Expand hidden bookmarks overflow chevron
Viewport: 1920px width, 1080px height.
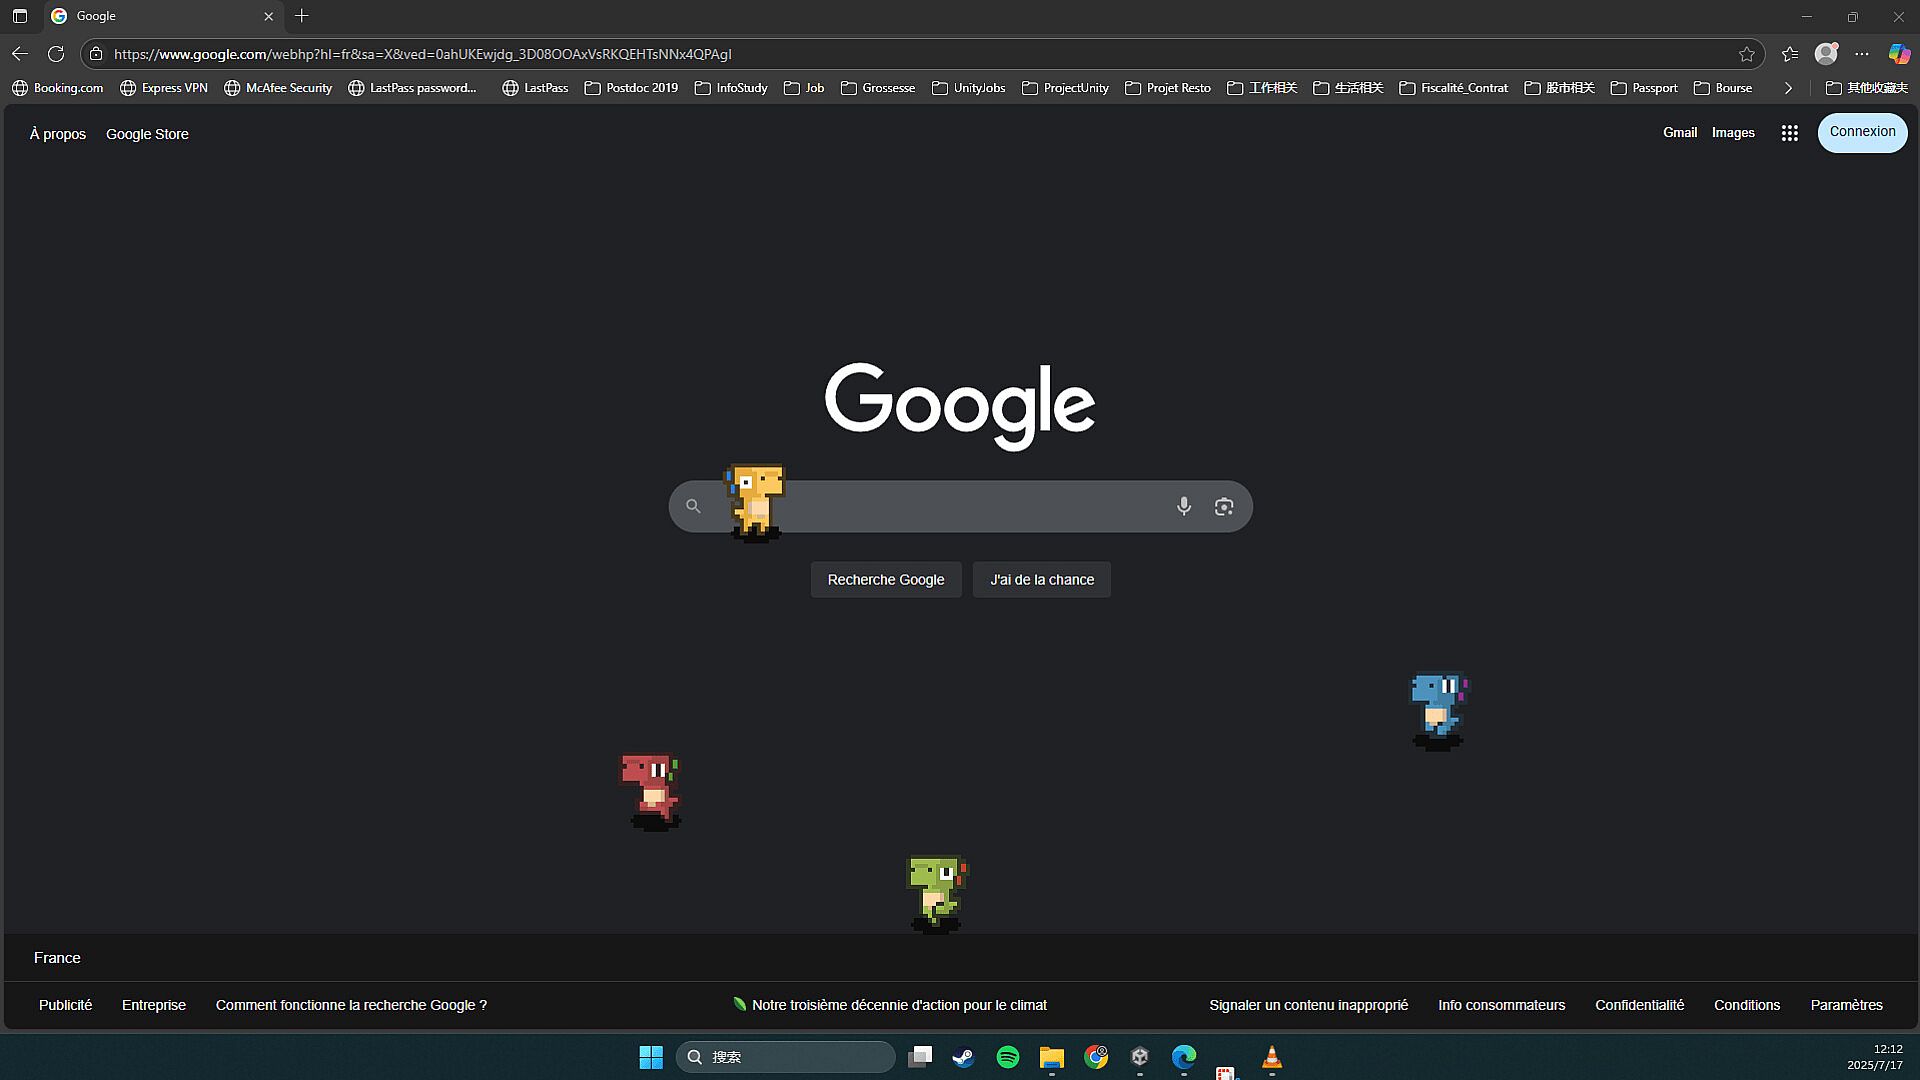pyautogui.click(x=1788, y=88)
